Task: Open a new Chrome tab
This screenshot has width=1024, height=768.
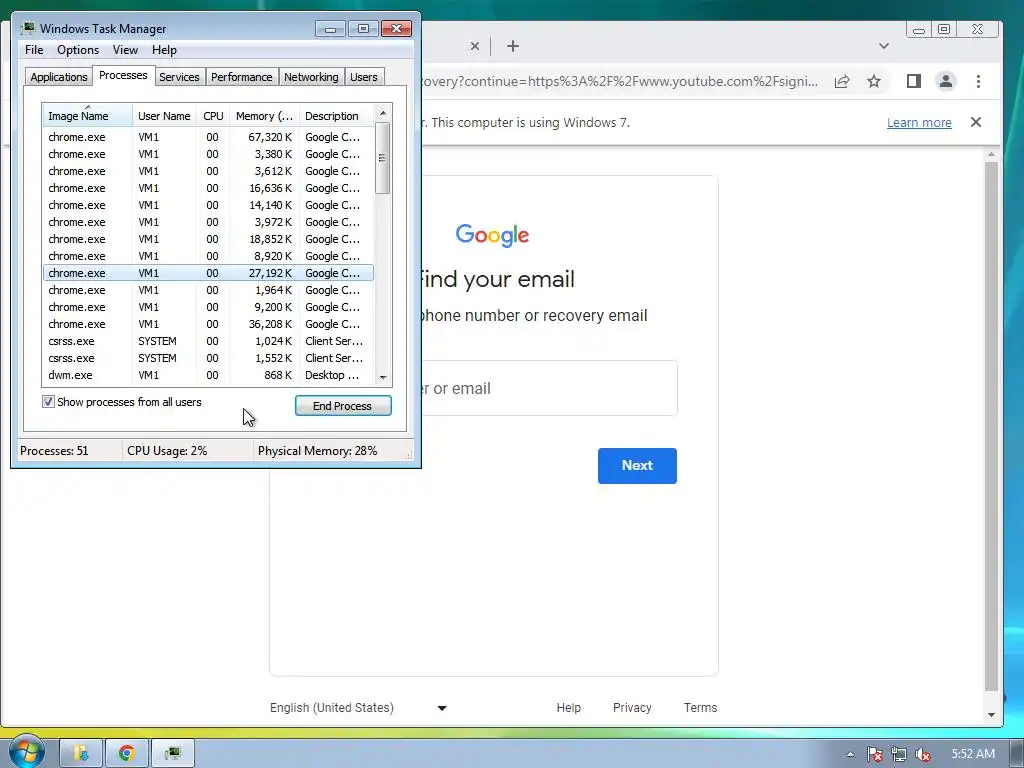Action: (x=513, y=46)
